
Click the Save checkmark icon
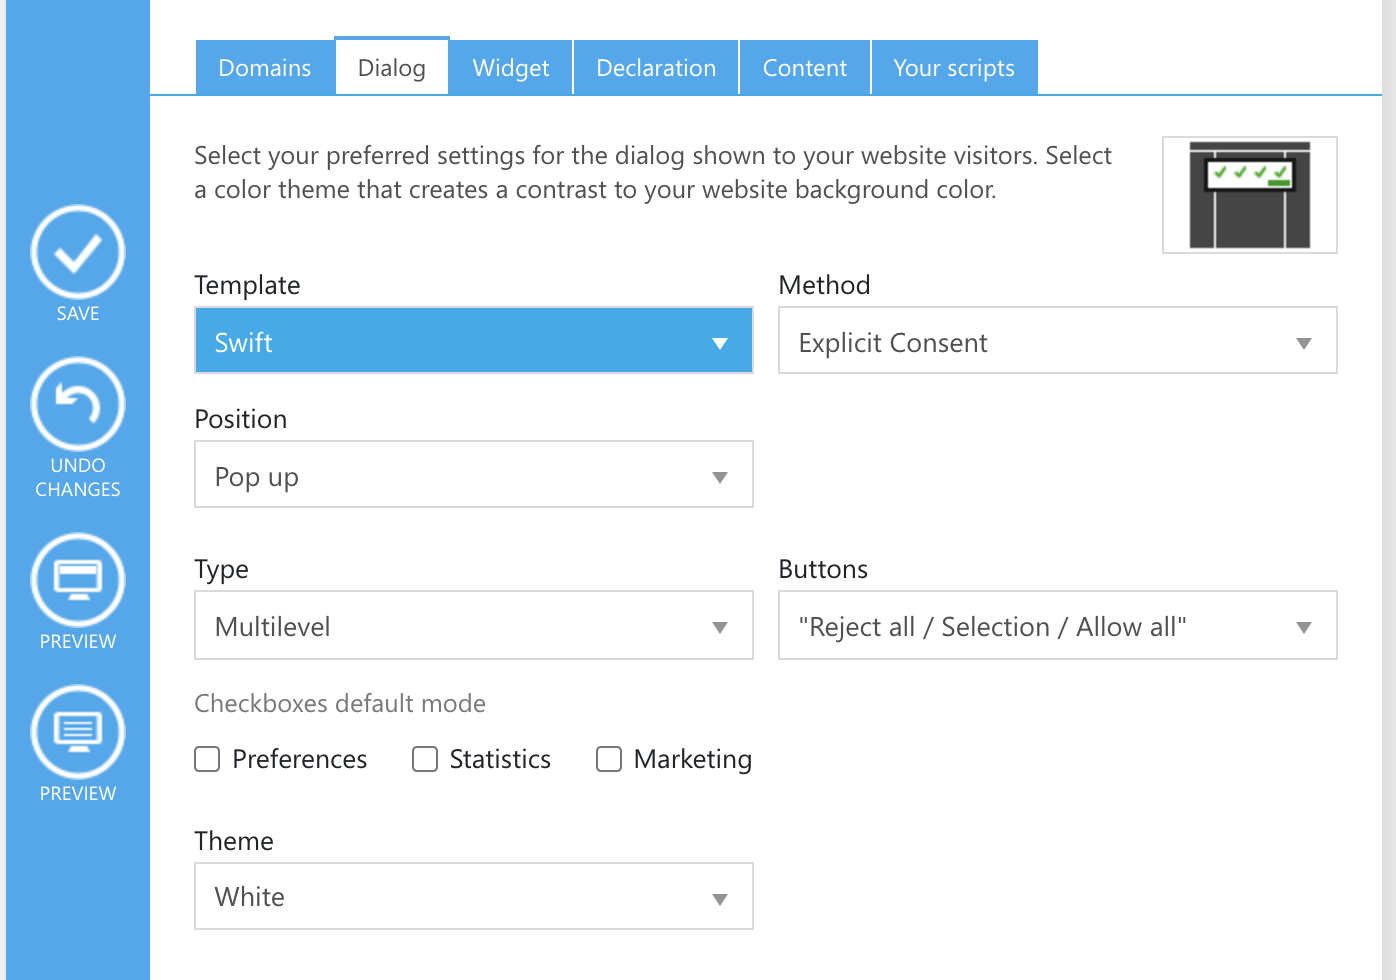pyautogui.click(x=78, y=253)
